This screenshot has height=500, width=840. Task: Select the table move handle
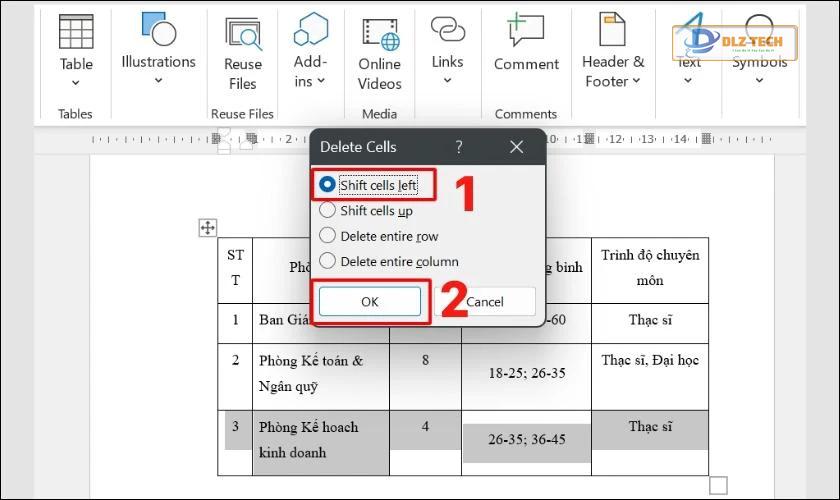[208, 228]
